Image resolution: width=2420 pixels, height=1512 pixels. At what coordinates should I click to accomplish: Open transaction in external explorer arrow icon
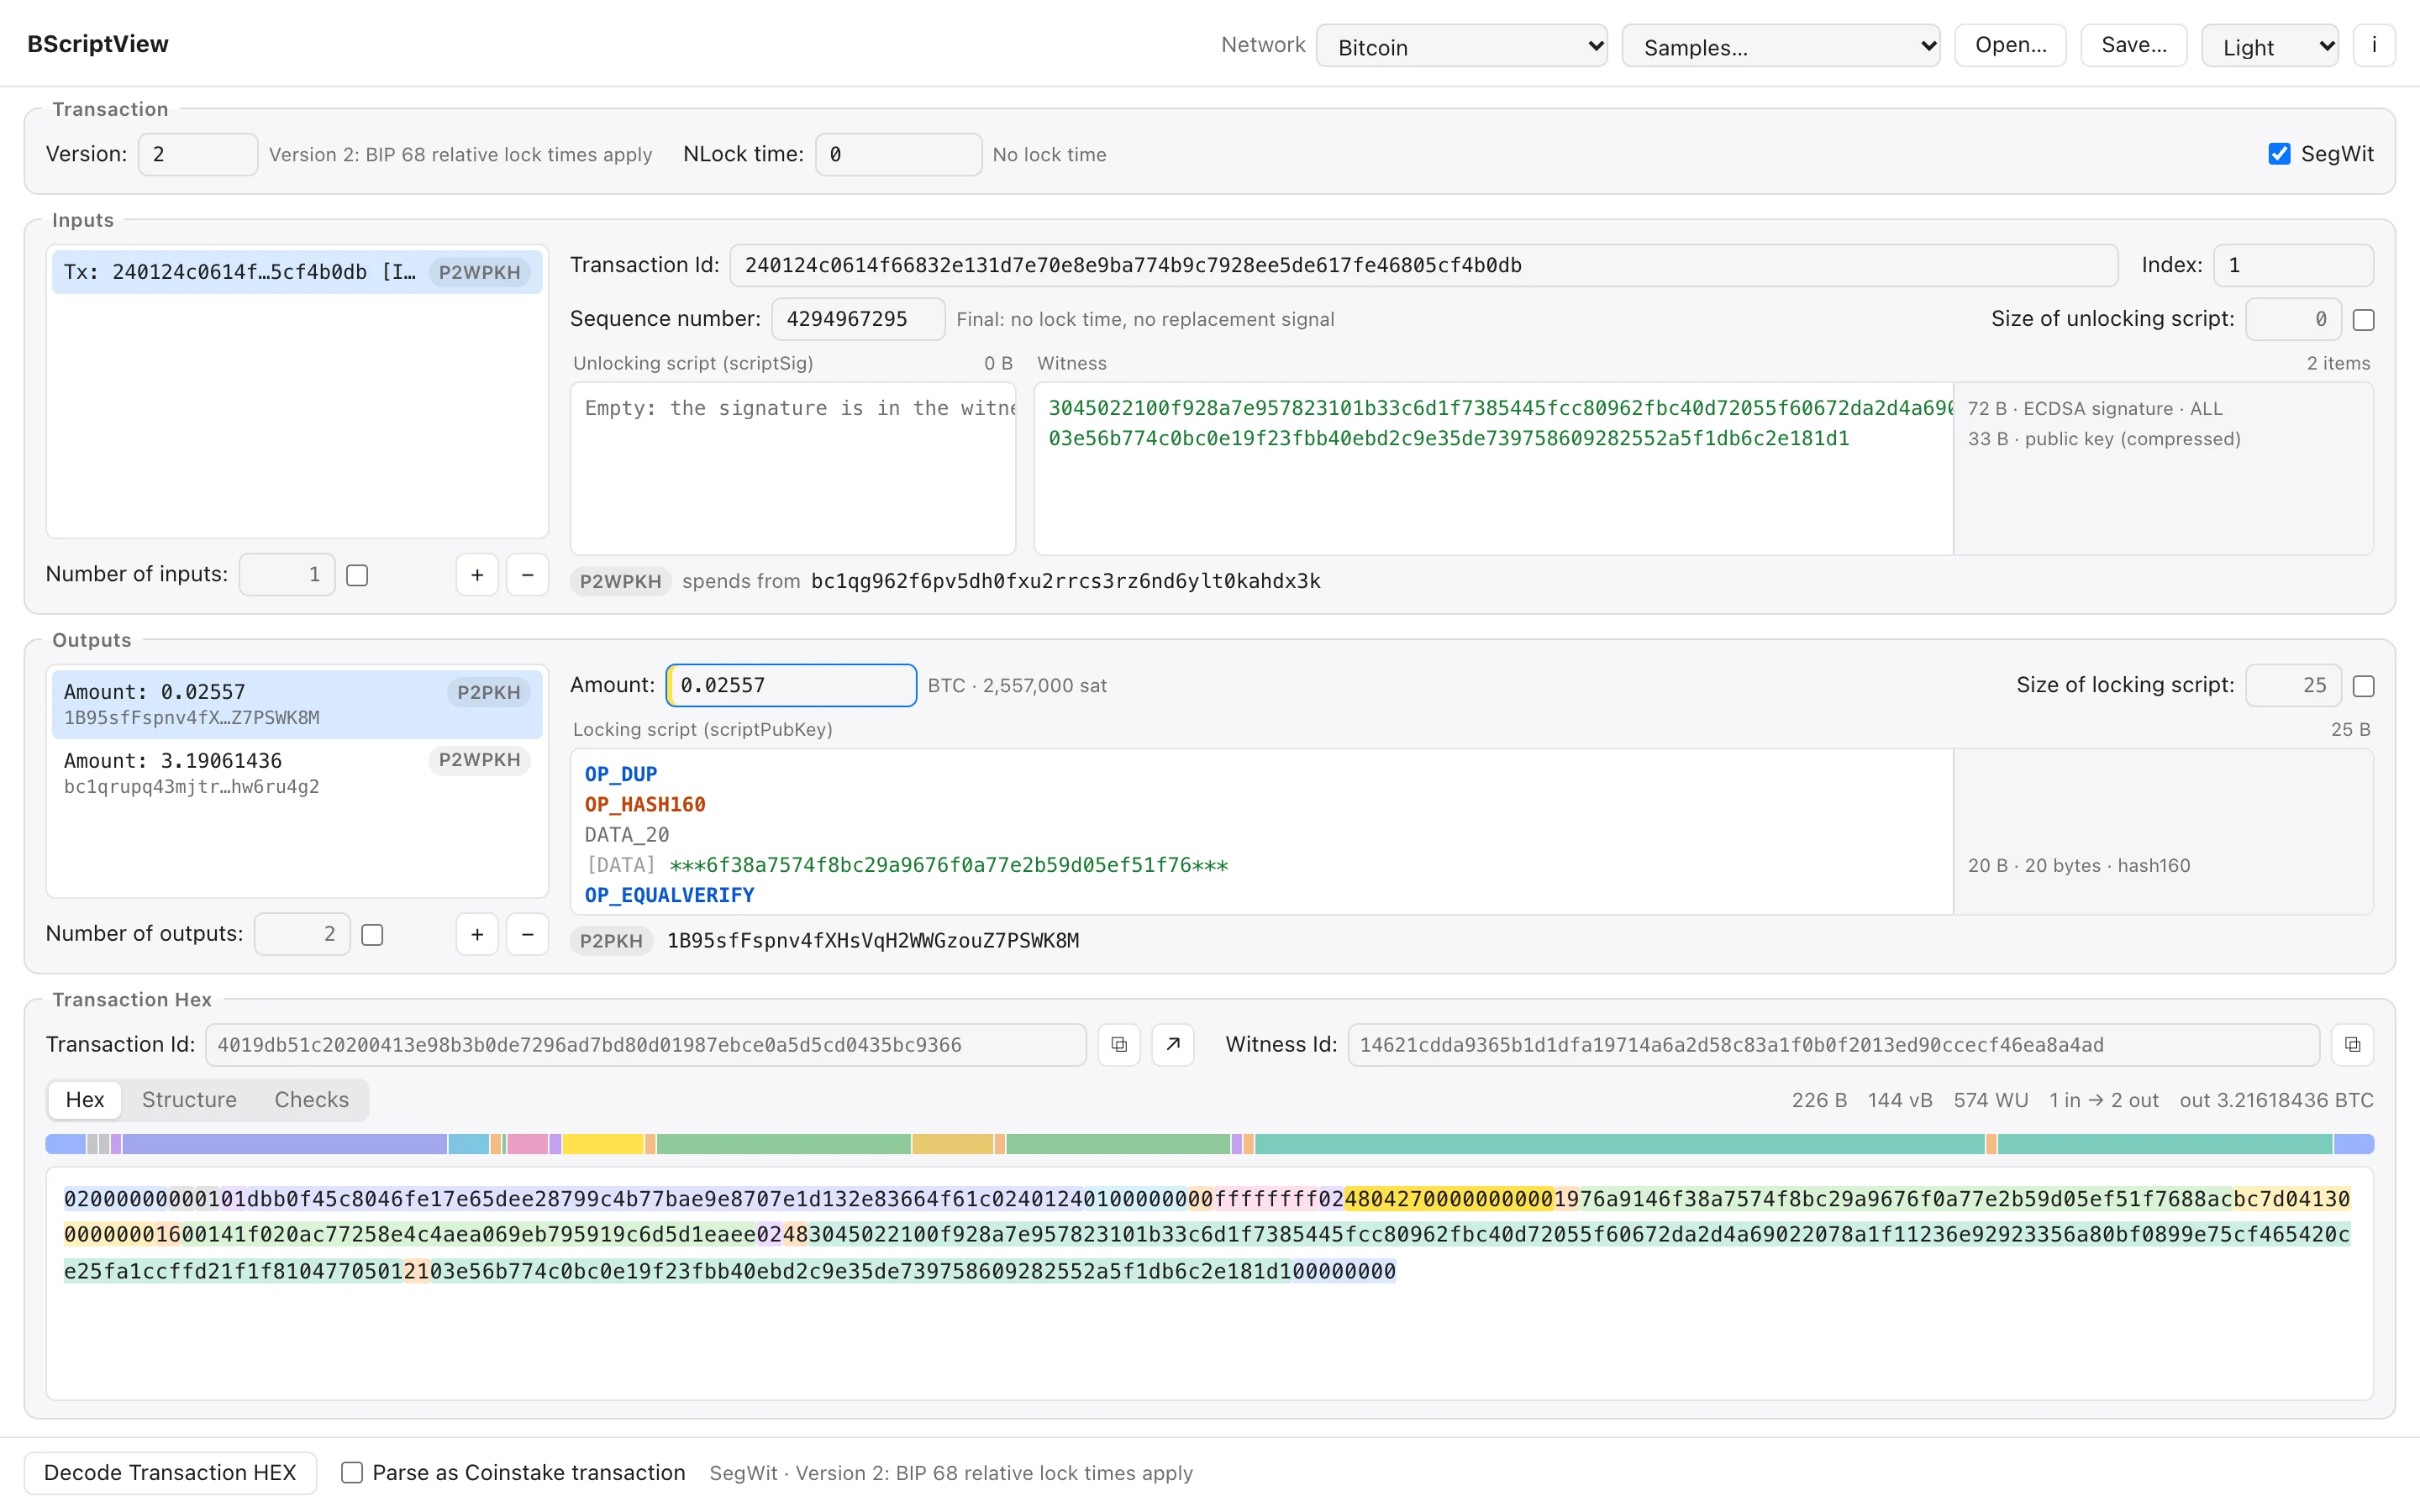point(1173,1044)
